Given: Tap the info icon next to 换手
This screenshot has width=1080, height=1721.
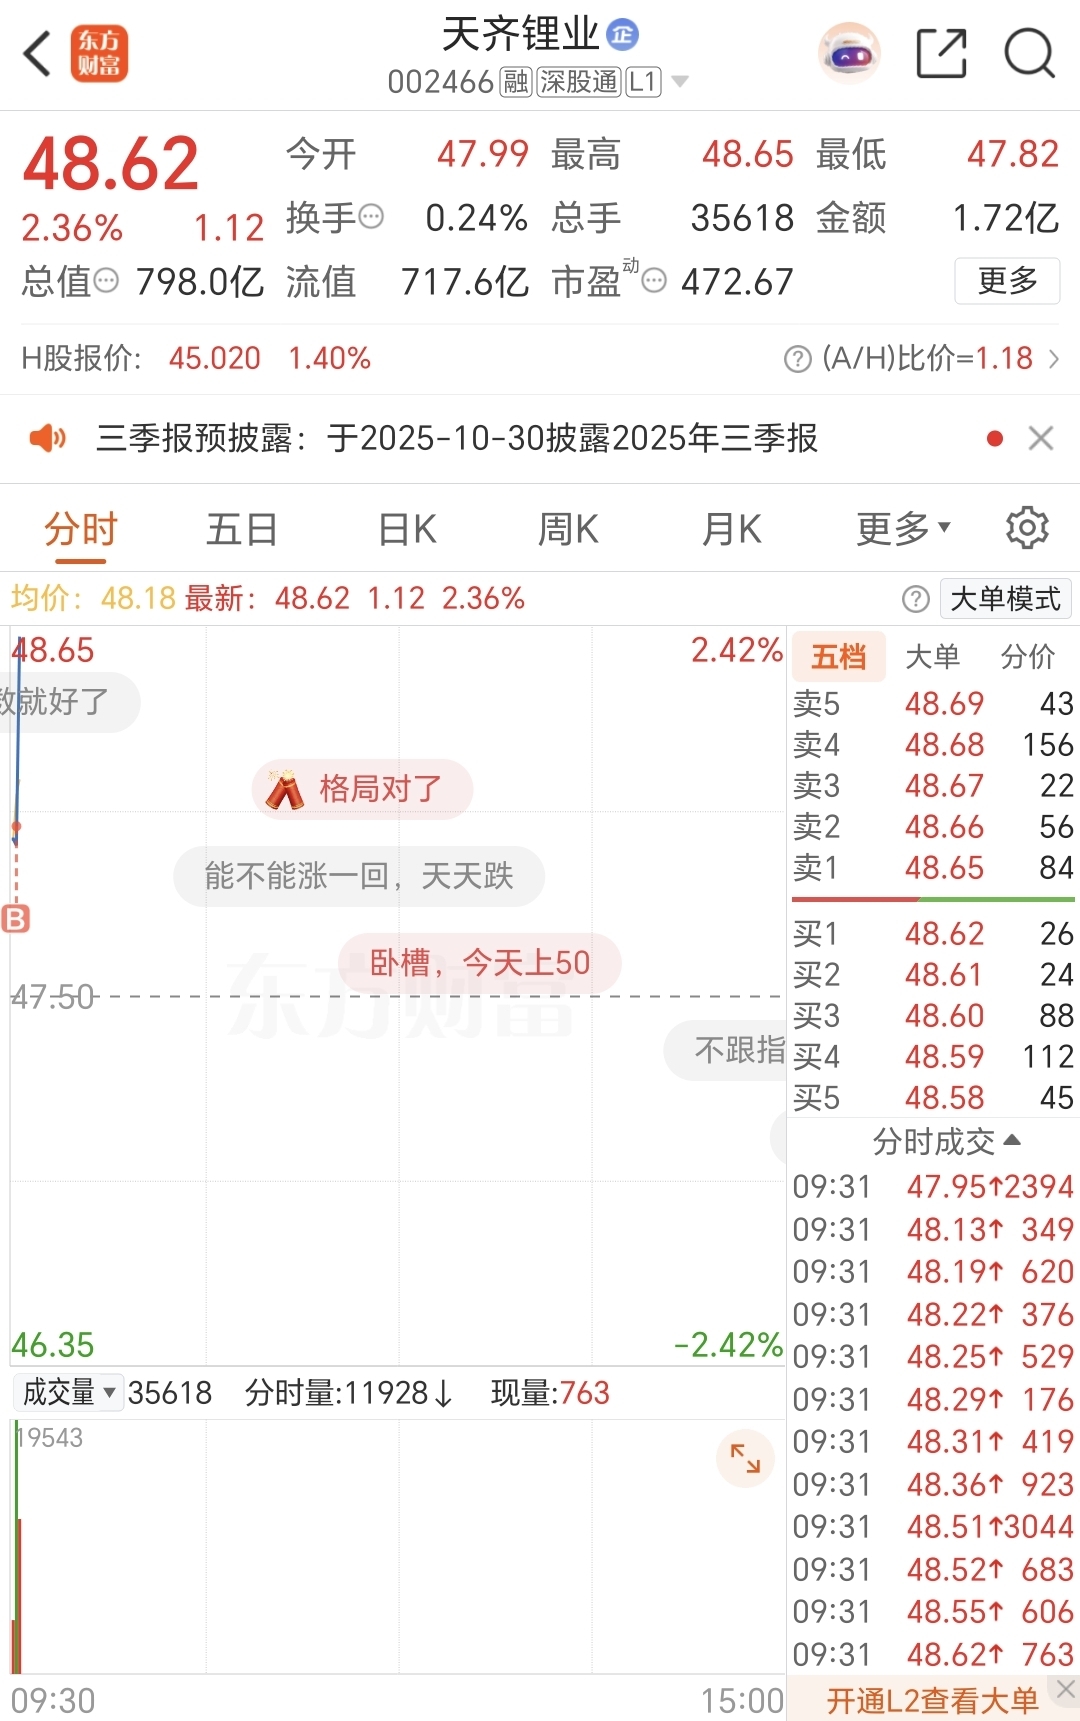Looking at the screenshot, I should point(371,217).
